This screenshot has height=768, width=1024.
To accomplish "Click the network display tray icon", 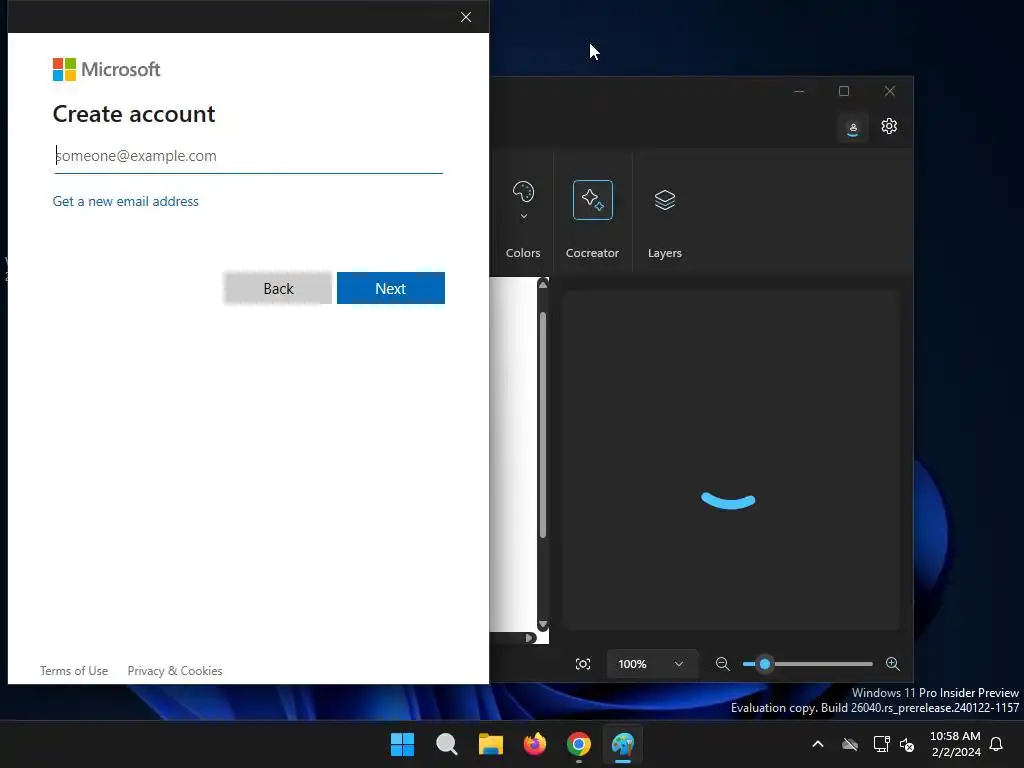I will click(x=881, y=744).
